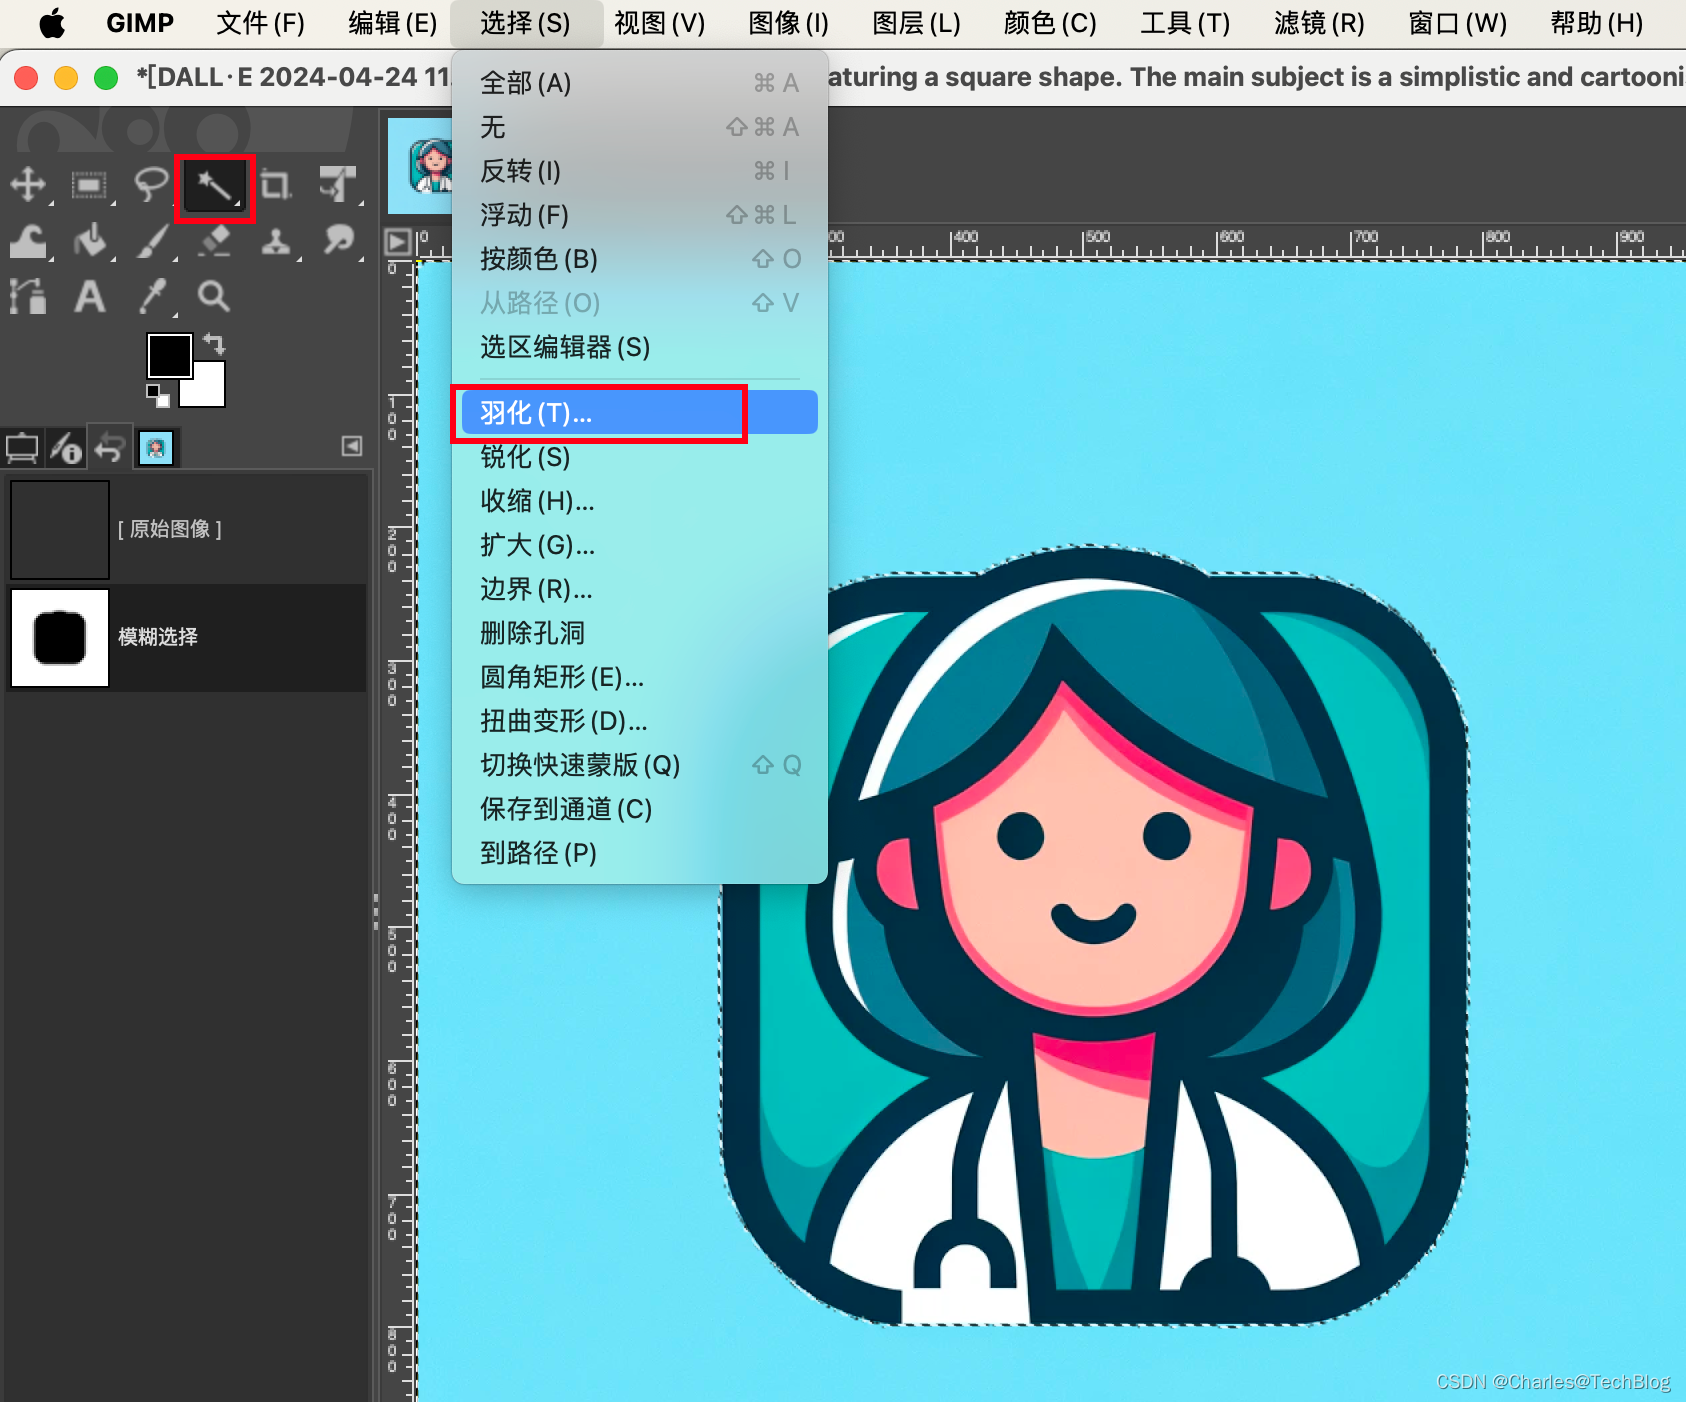Image resolution: width=1686 pixels, height=1402 pixels.
Task: Select the Smudge tool
Action: [x=339, y=241]
